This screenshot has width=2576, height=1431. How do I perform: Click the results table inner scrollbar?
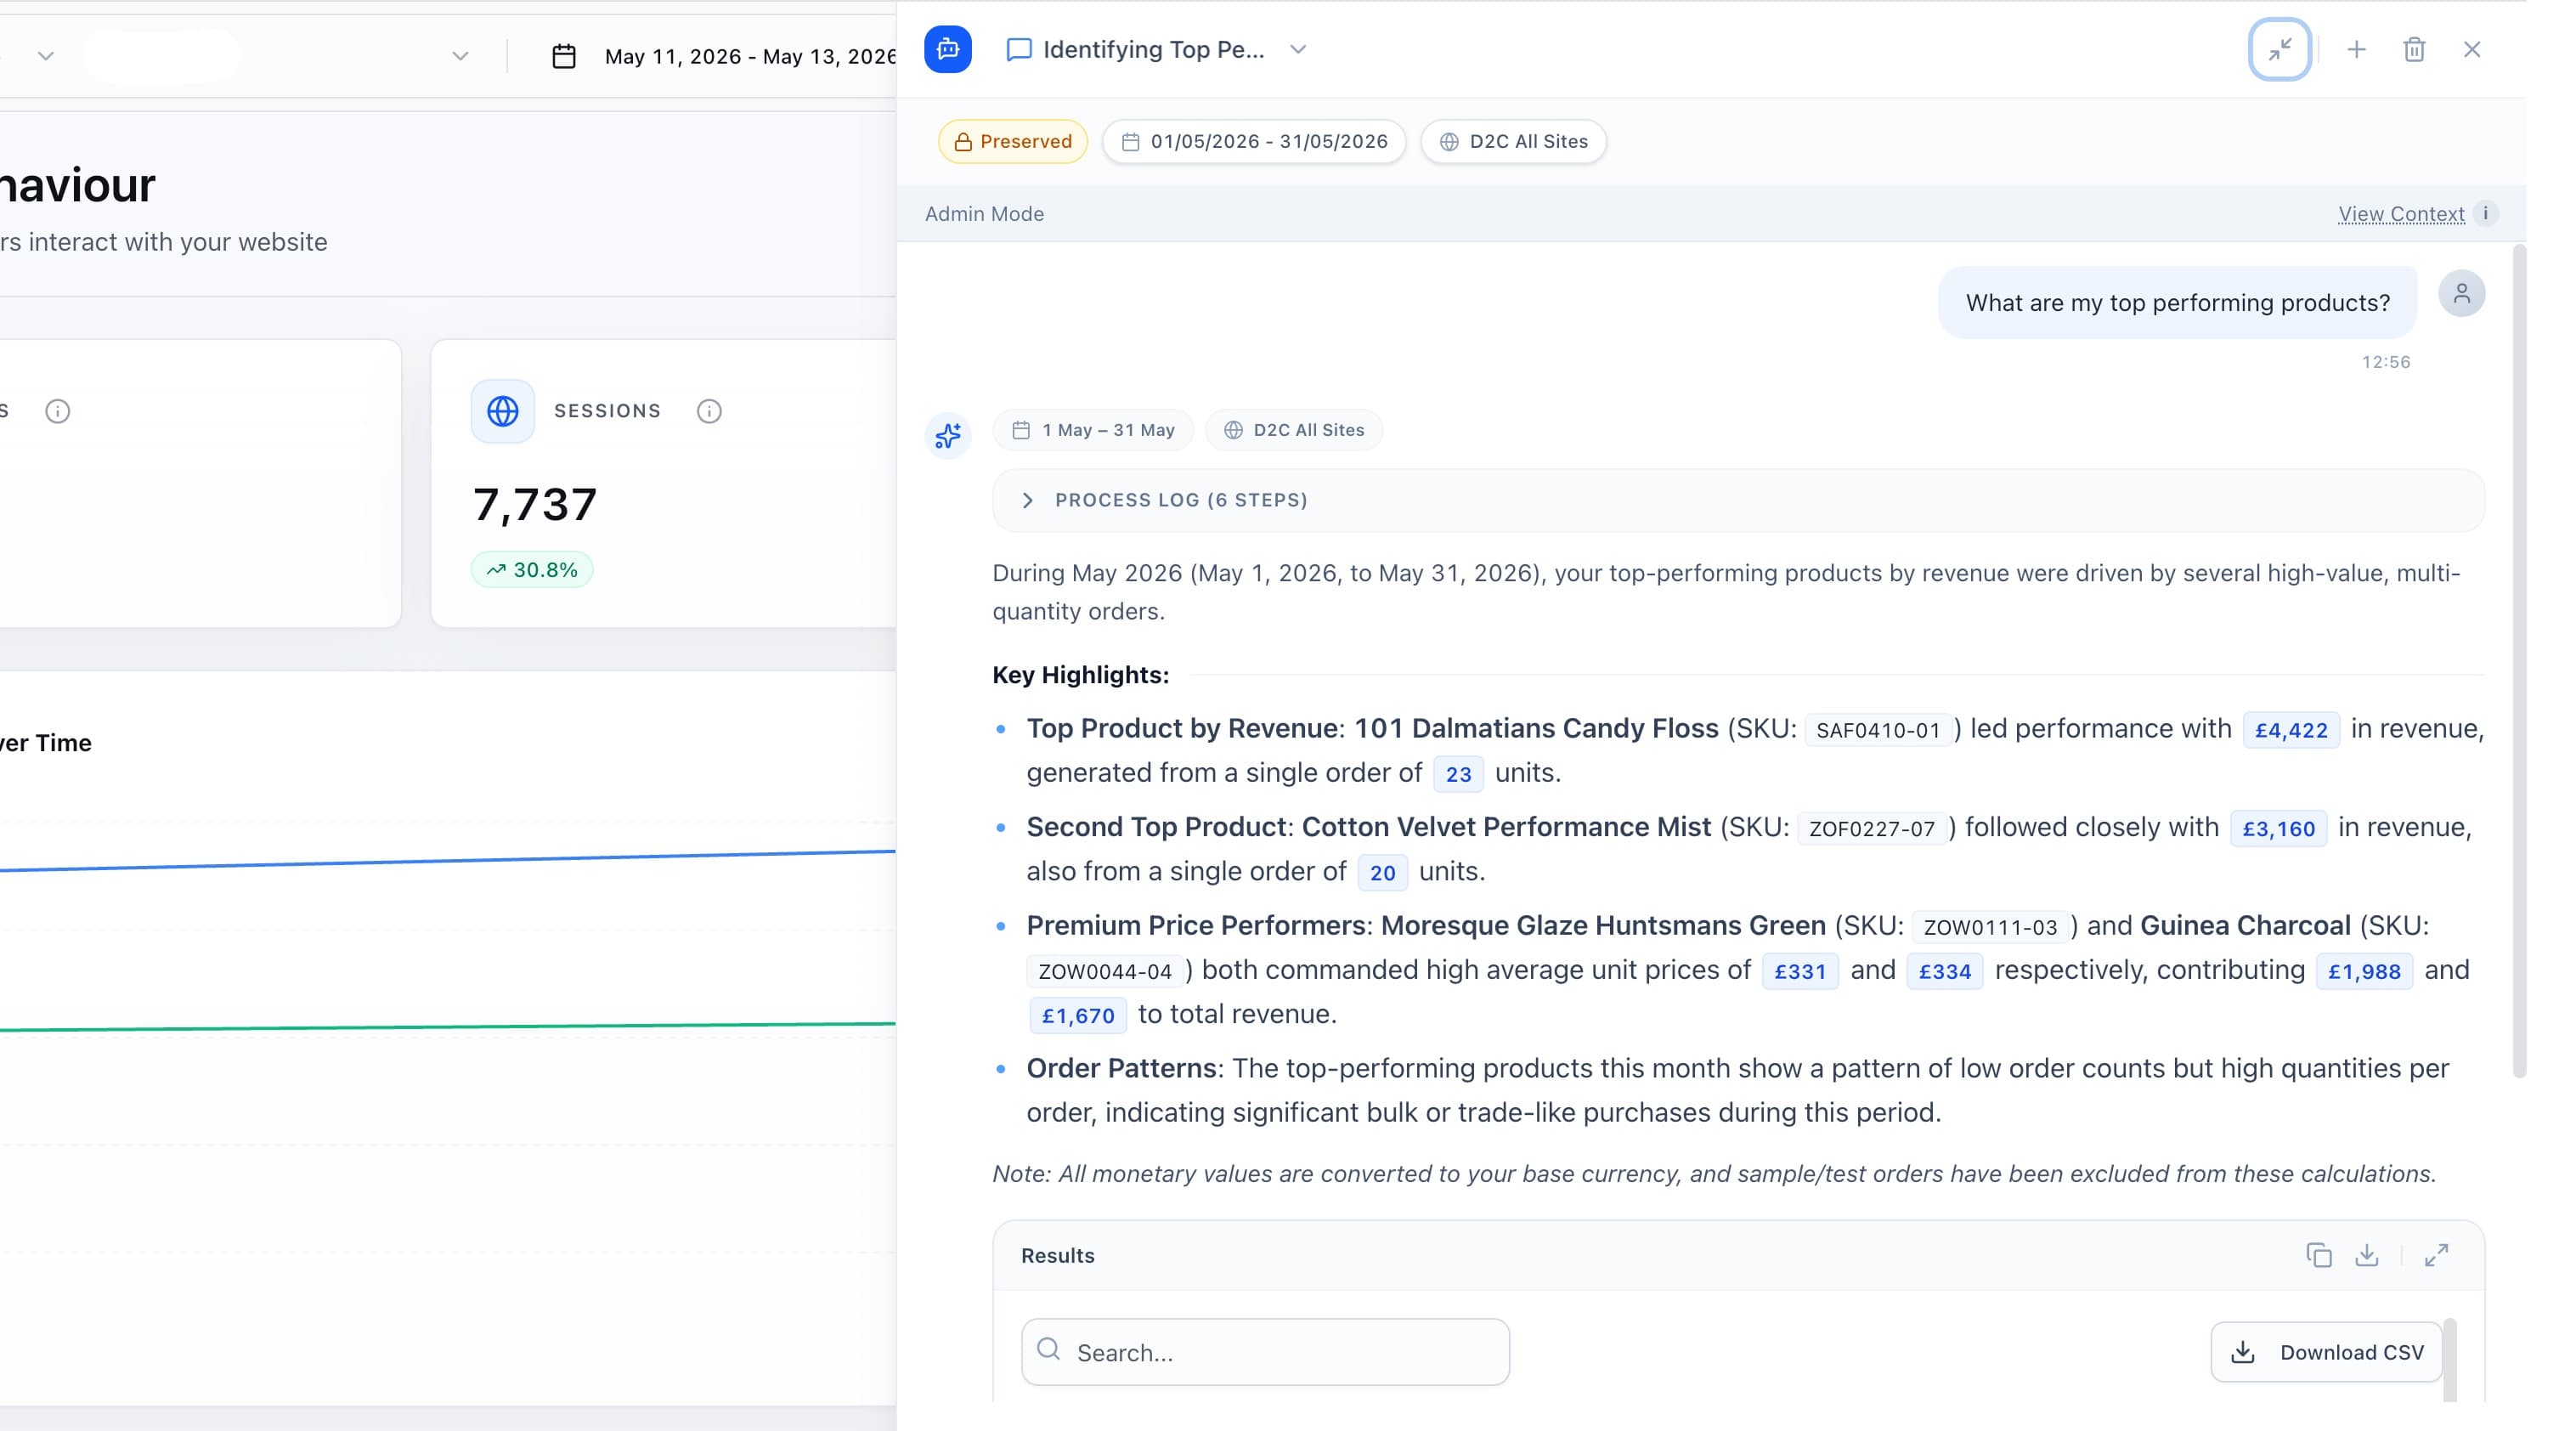[2449, 1360]
